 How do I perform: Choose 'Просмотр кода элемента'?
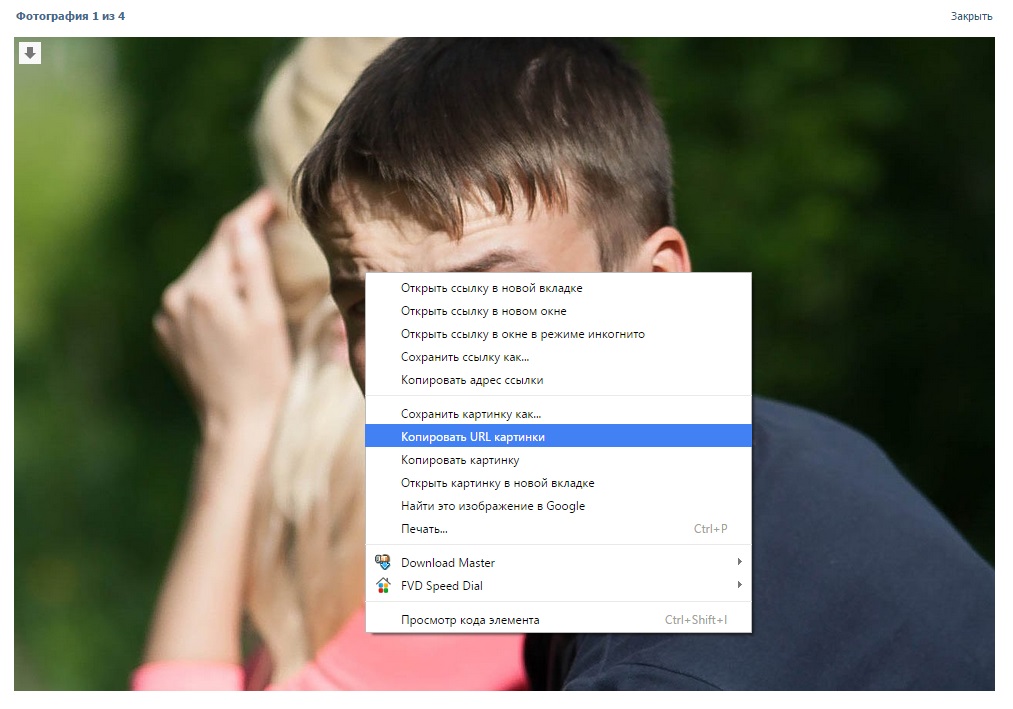[558, 620]
